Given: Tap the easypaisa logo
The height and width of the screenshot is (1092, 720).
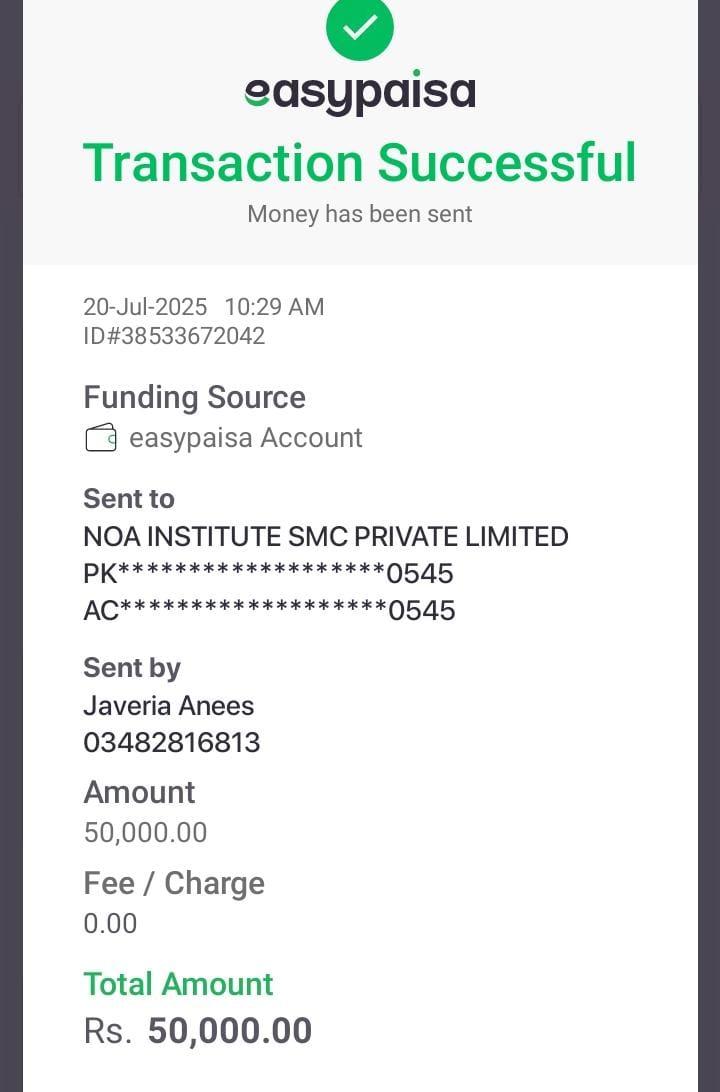Looking at the screenshot, I should pyautogui.click(x=360, y=93).
